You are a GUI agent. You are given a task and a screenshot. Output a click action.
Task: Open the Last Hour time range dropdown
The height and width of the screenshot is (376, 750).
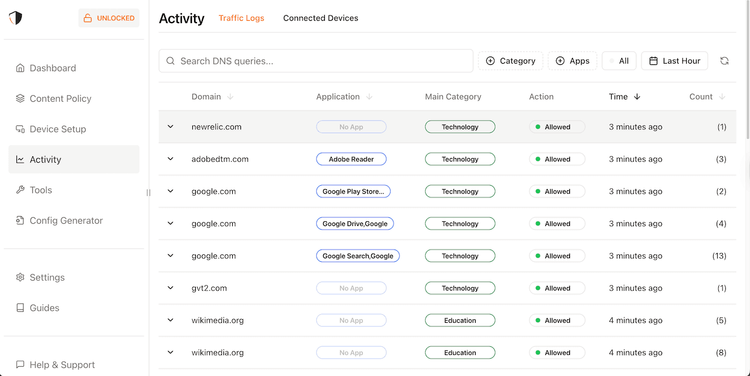[674, 61]
